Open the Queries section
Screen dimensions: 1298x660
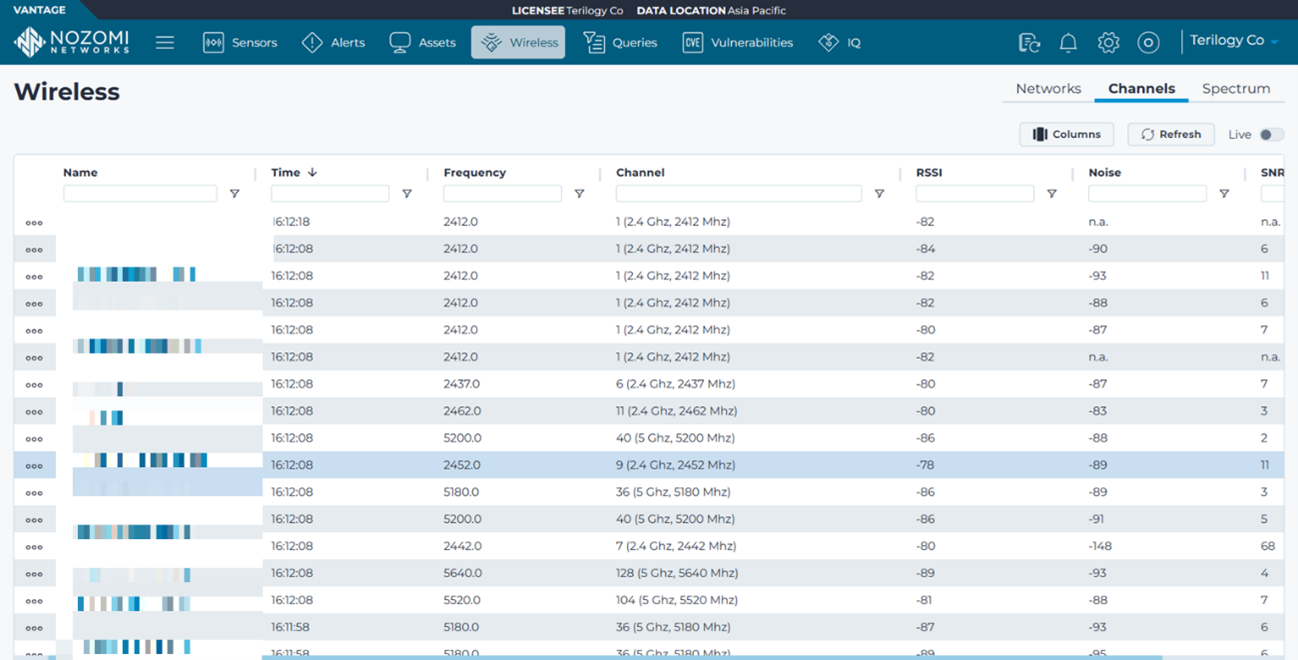pos(620,43)
